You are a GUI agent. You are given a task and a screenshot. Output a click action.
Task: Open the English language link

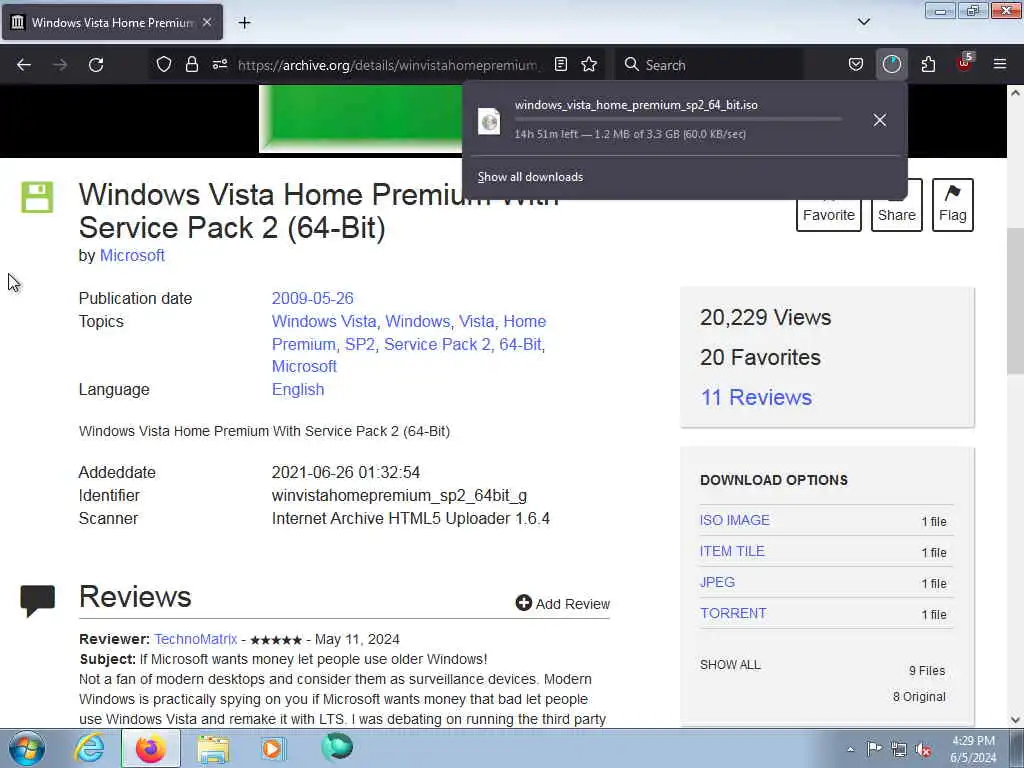[x=298, y=389]
